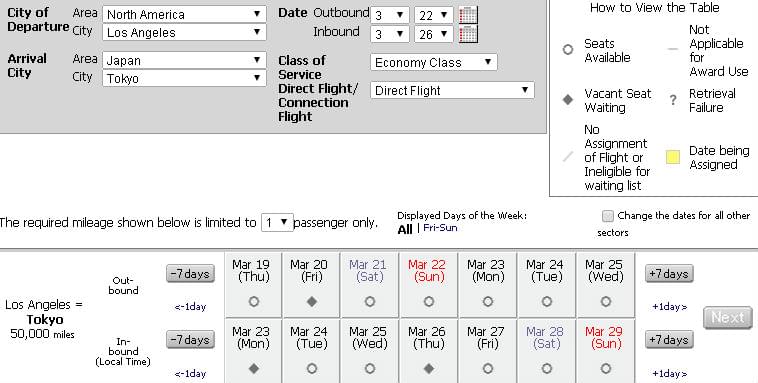Screen dimensions: 758x383
Task: Open the passenger count dropdown
Action: [x=277, y=222]
